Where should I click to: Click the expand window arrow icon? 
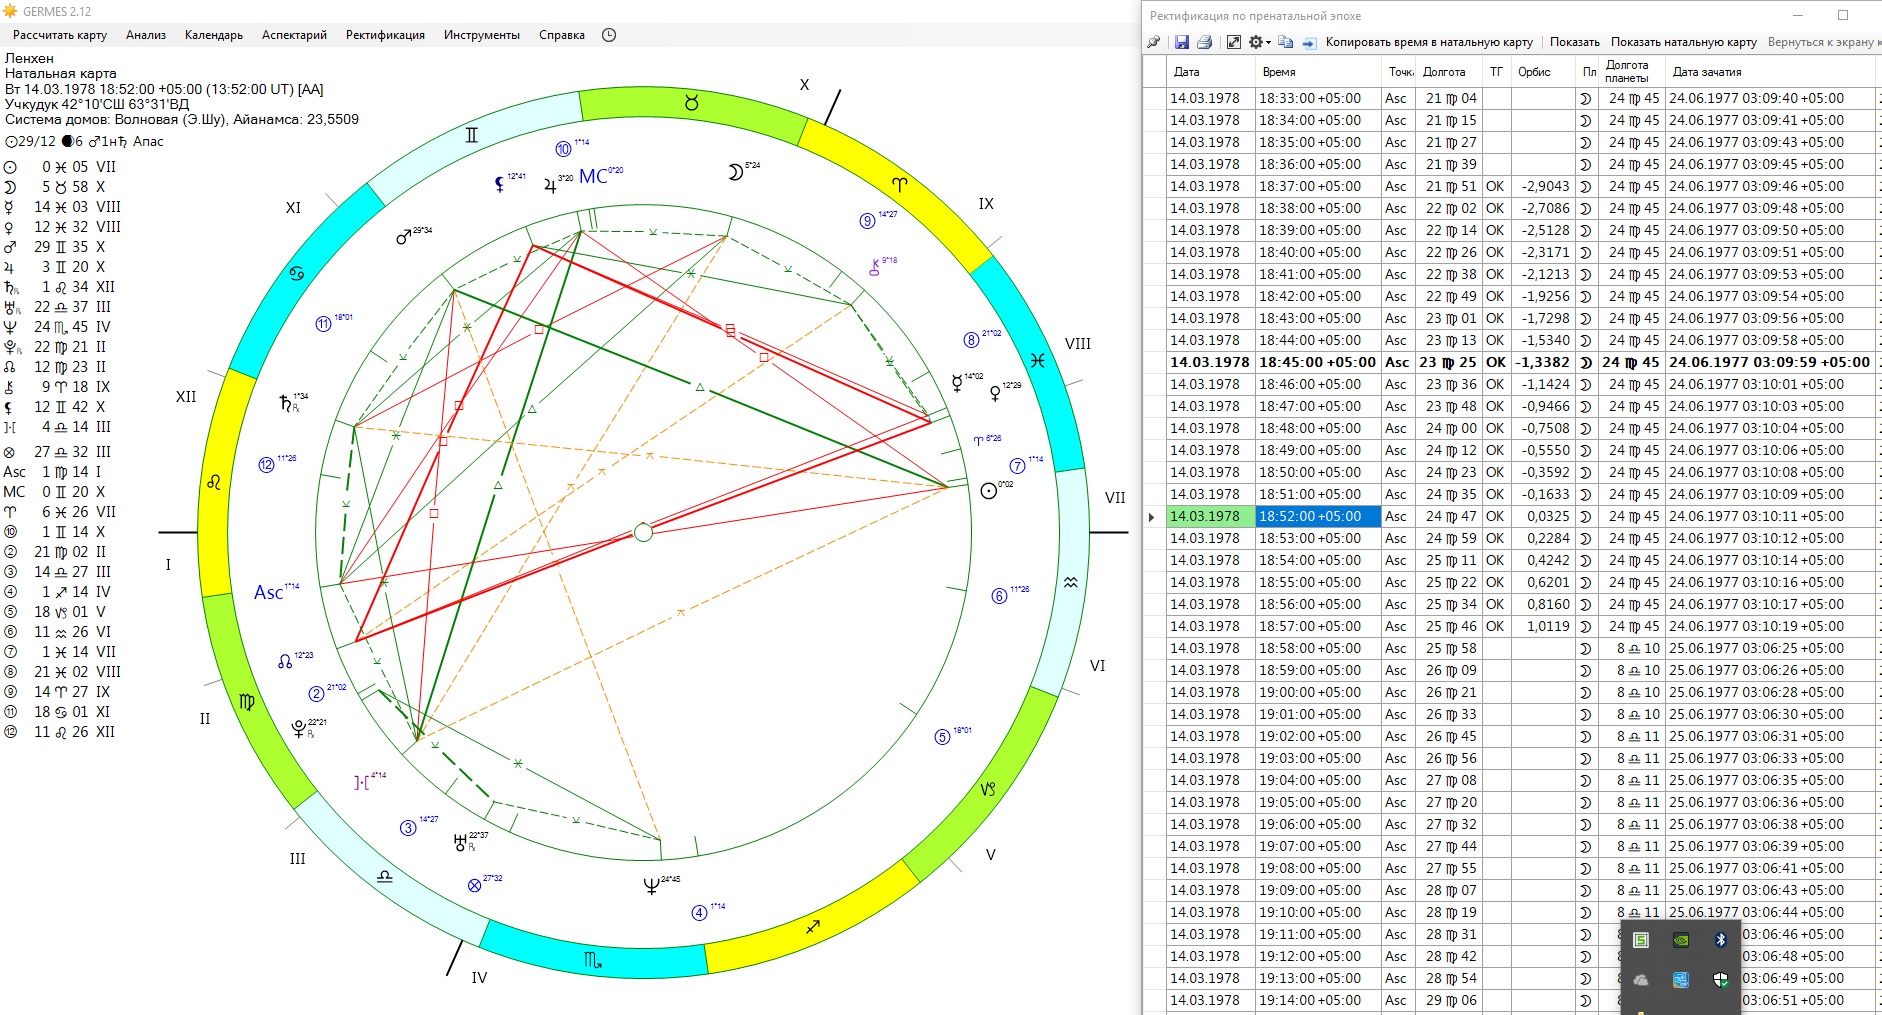[x=1234, y=42]
